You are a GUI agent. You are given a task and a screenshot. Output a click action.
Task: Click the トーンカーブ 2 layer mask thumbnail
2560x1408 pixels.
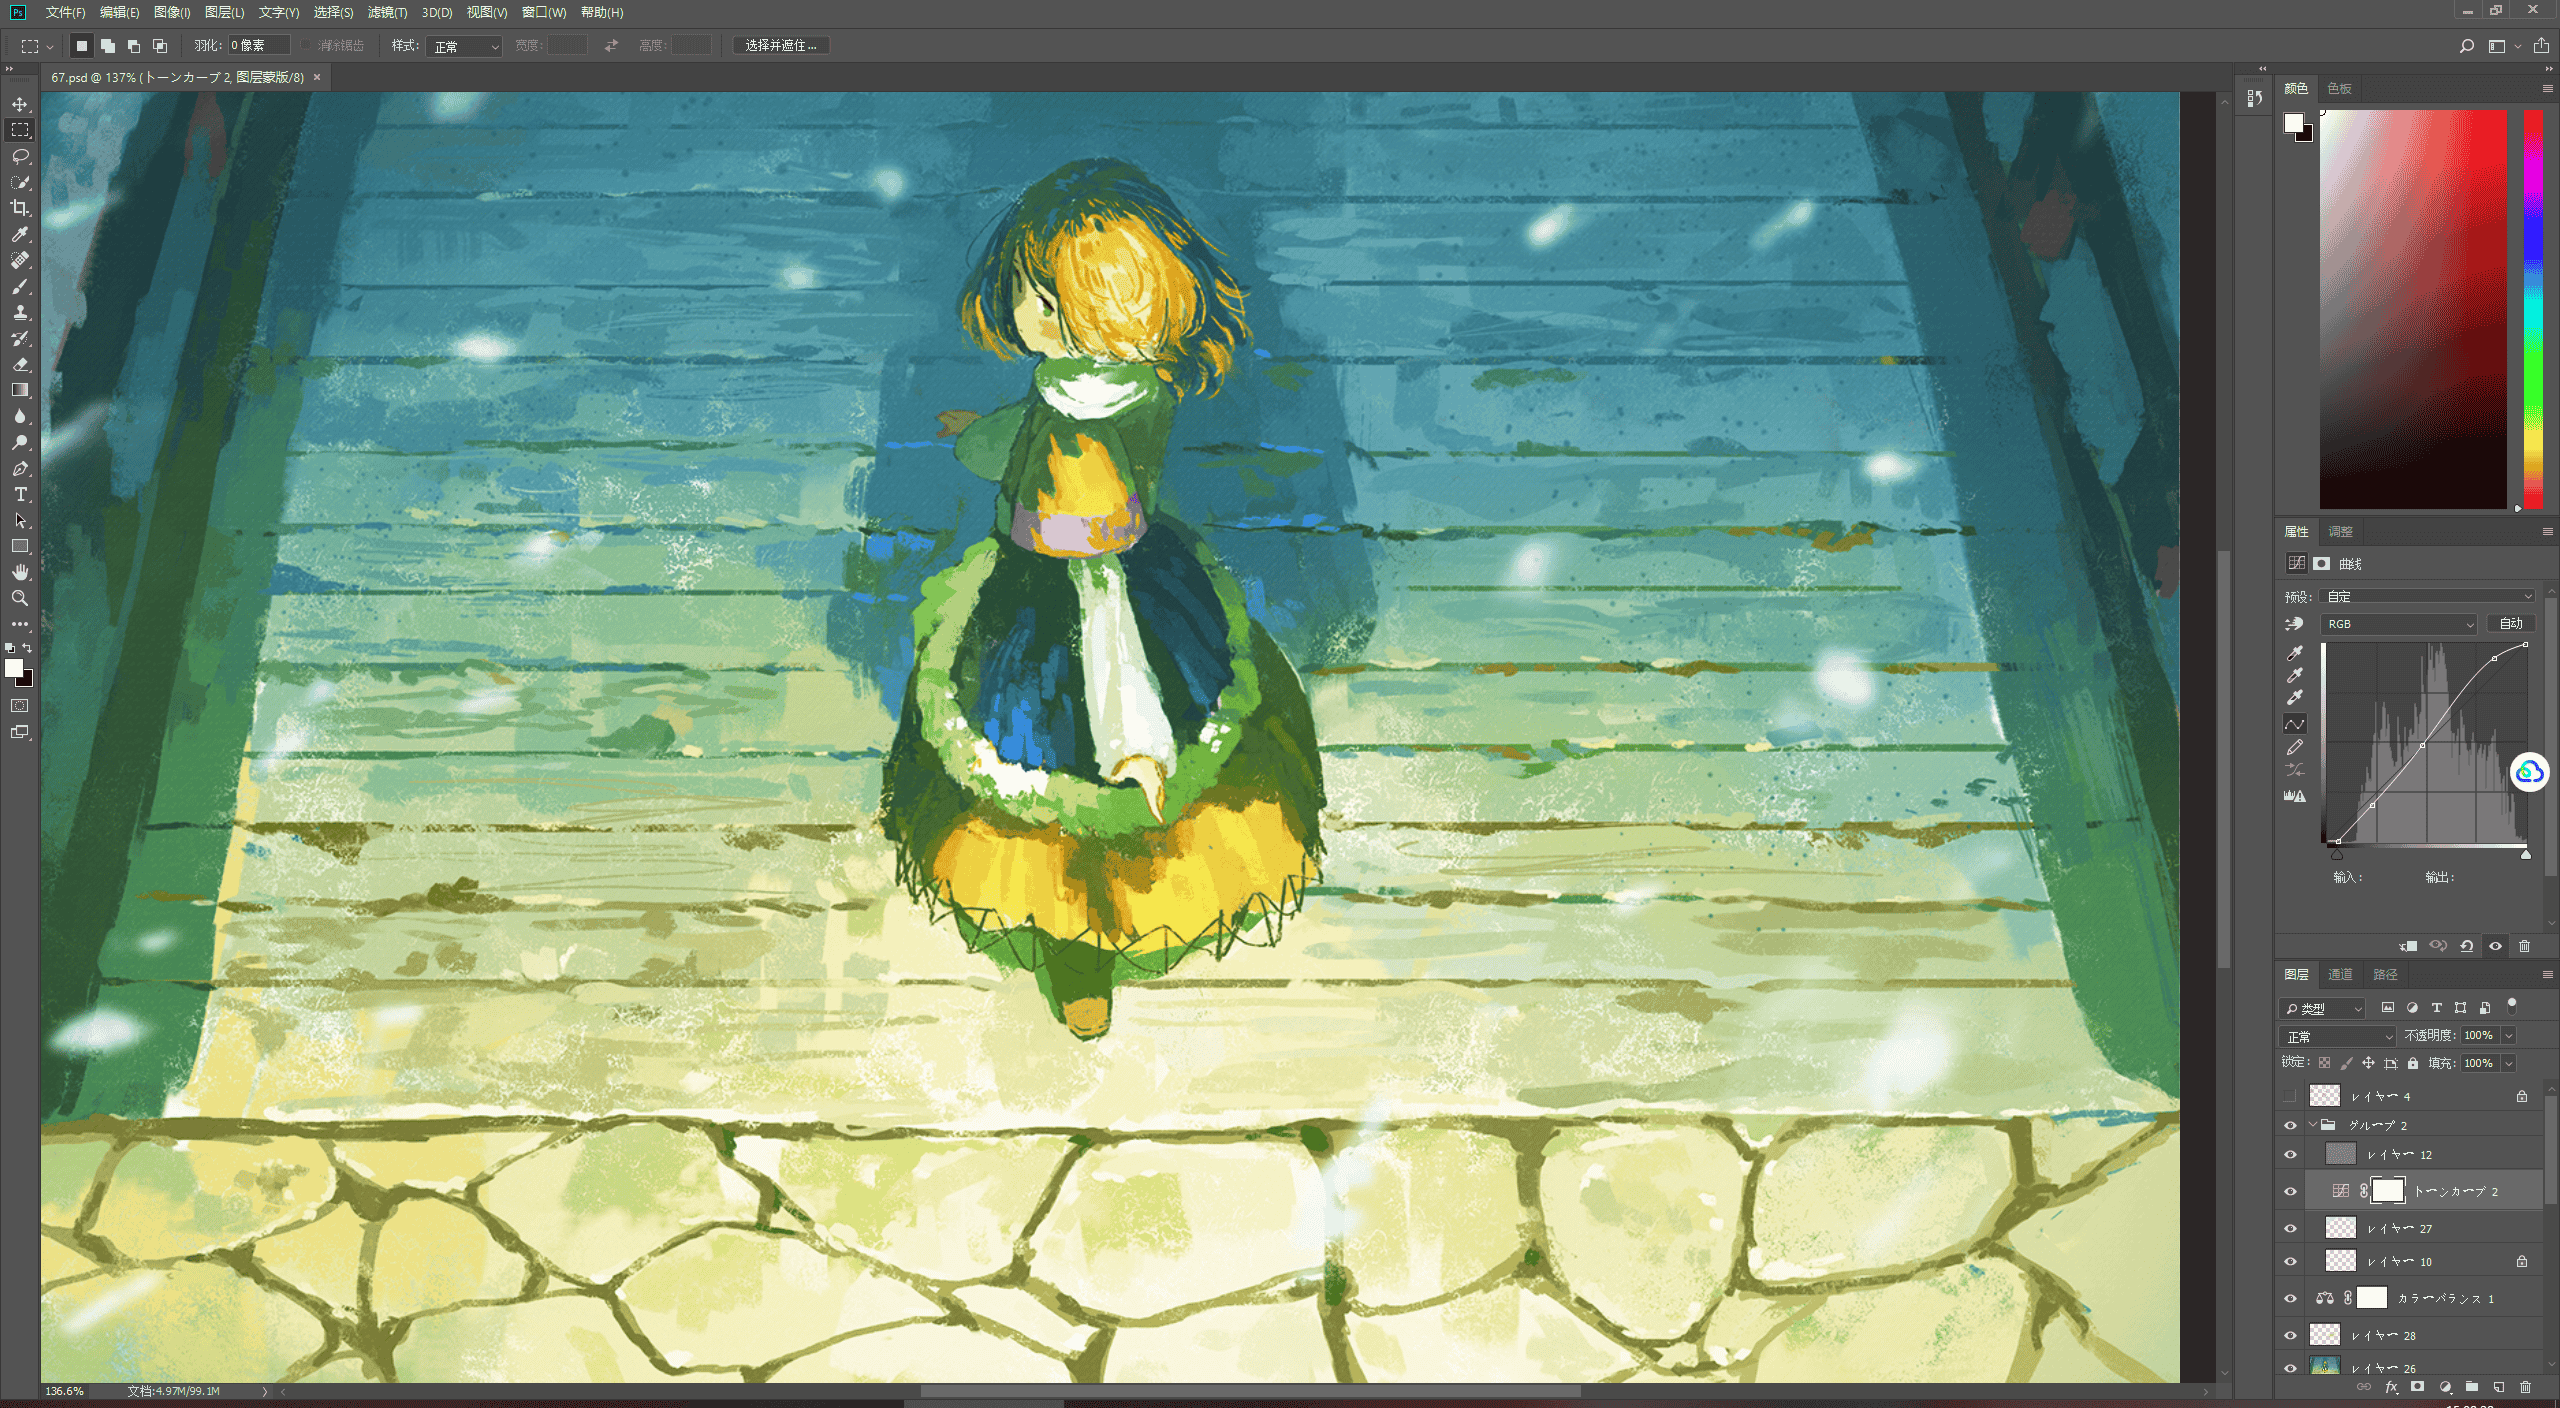[2387, 1191]
